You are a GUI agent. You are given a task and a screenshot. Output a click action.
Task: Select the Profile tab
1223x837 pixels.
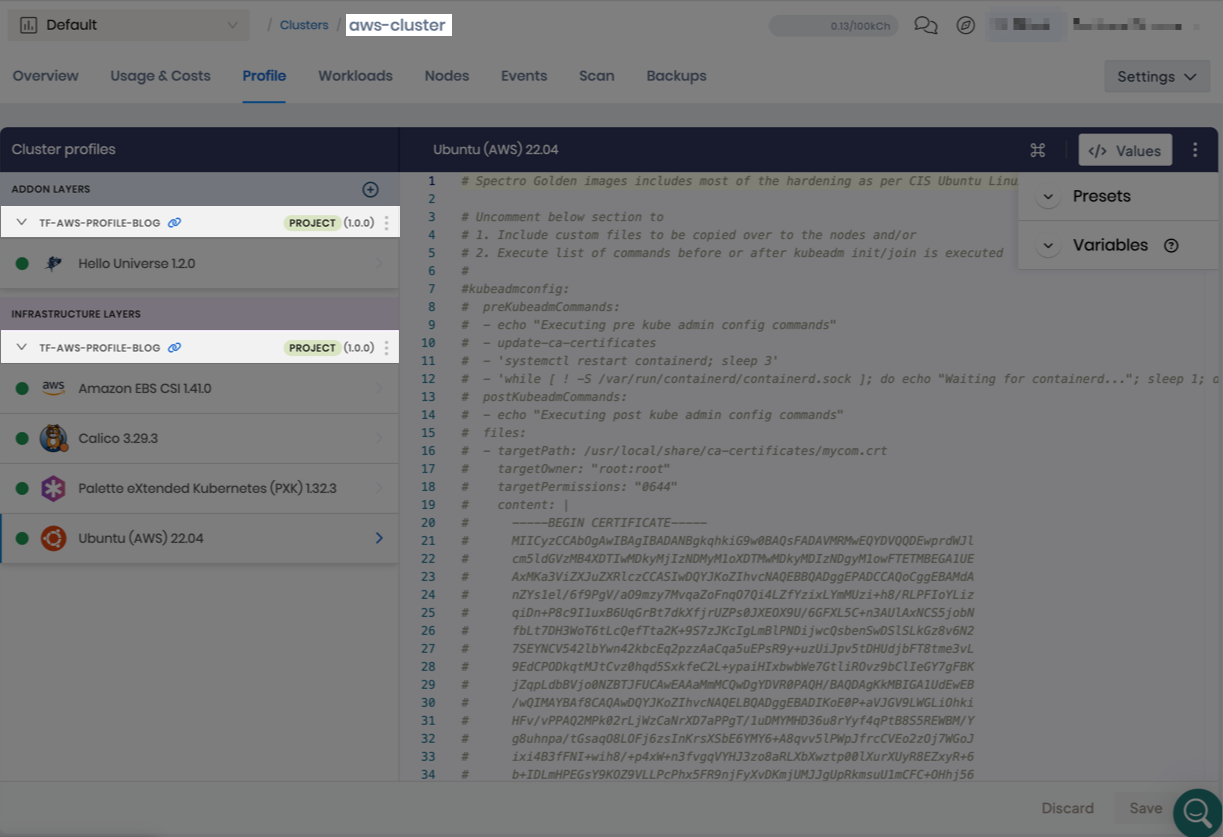click(264, 76)
